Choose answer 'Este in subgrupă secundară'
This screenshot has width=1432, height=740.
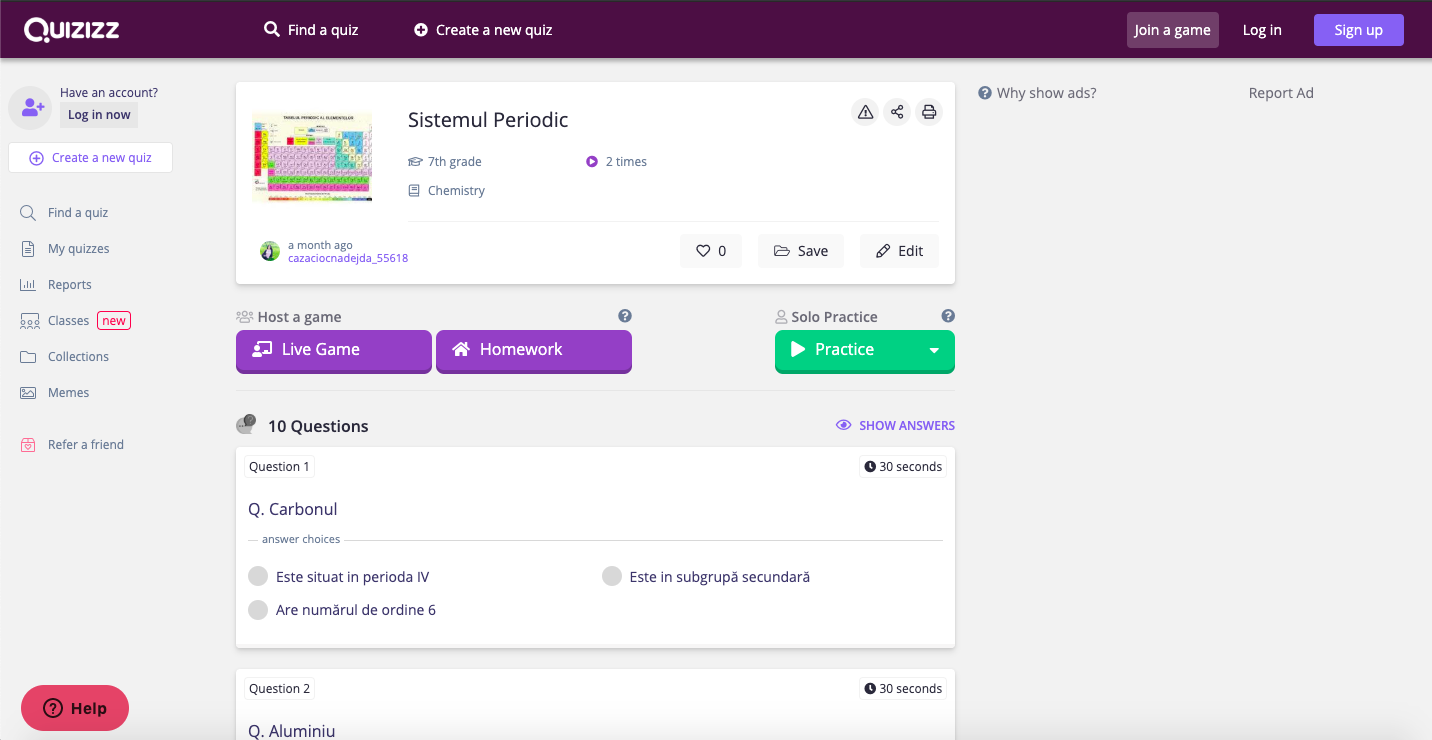tap(612, 577)
